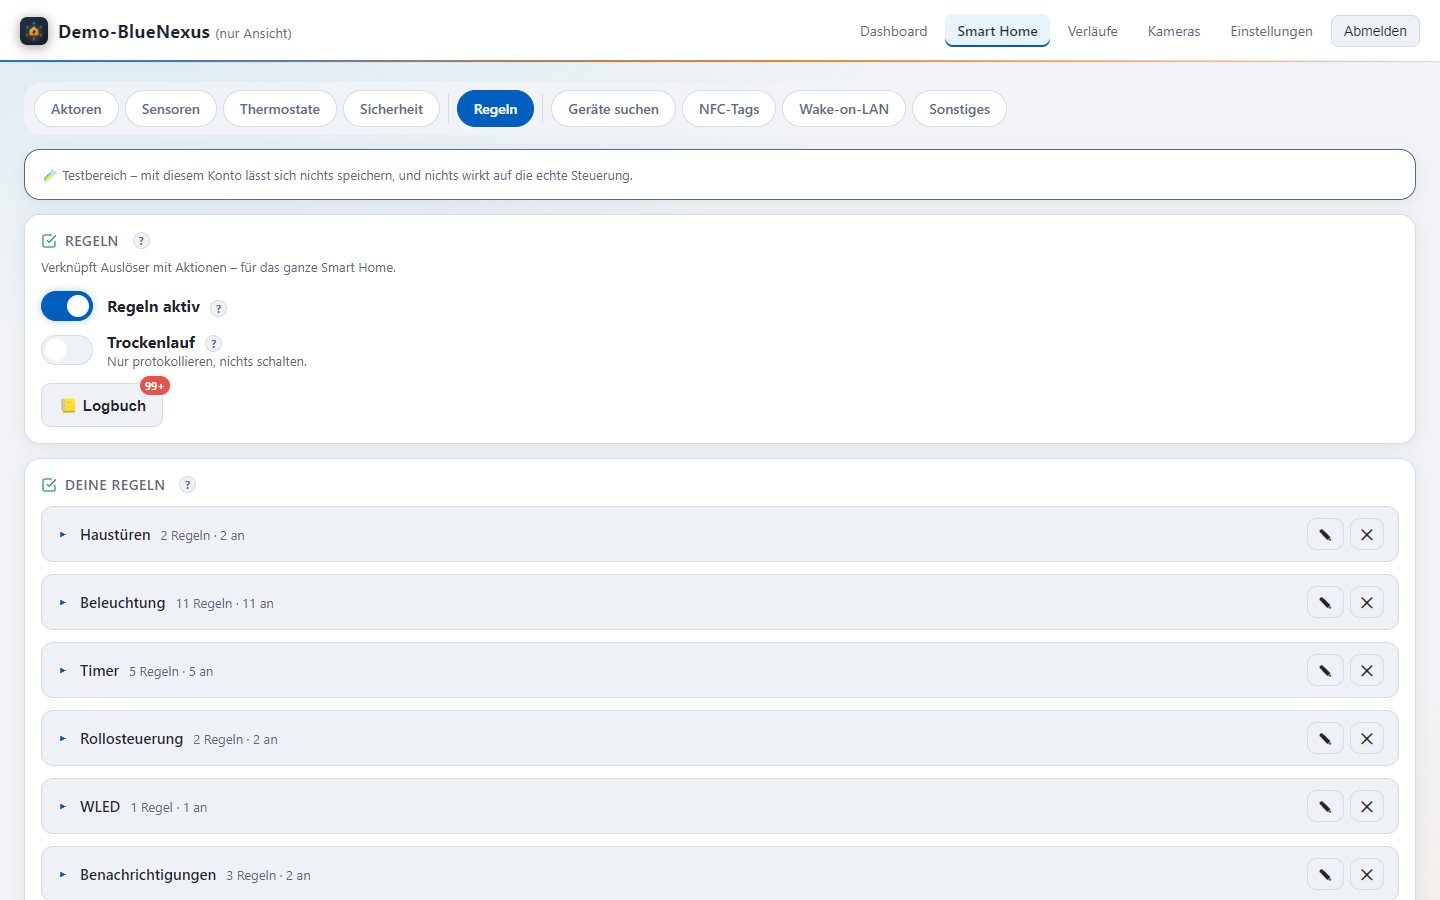The width and height of the screenshot is (1440, 900).
Task: Open help for the REGELN section
Action: tap(142, 241)
